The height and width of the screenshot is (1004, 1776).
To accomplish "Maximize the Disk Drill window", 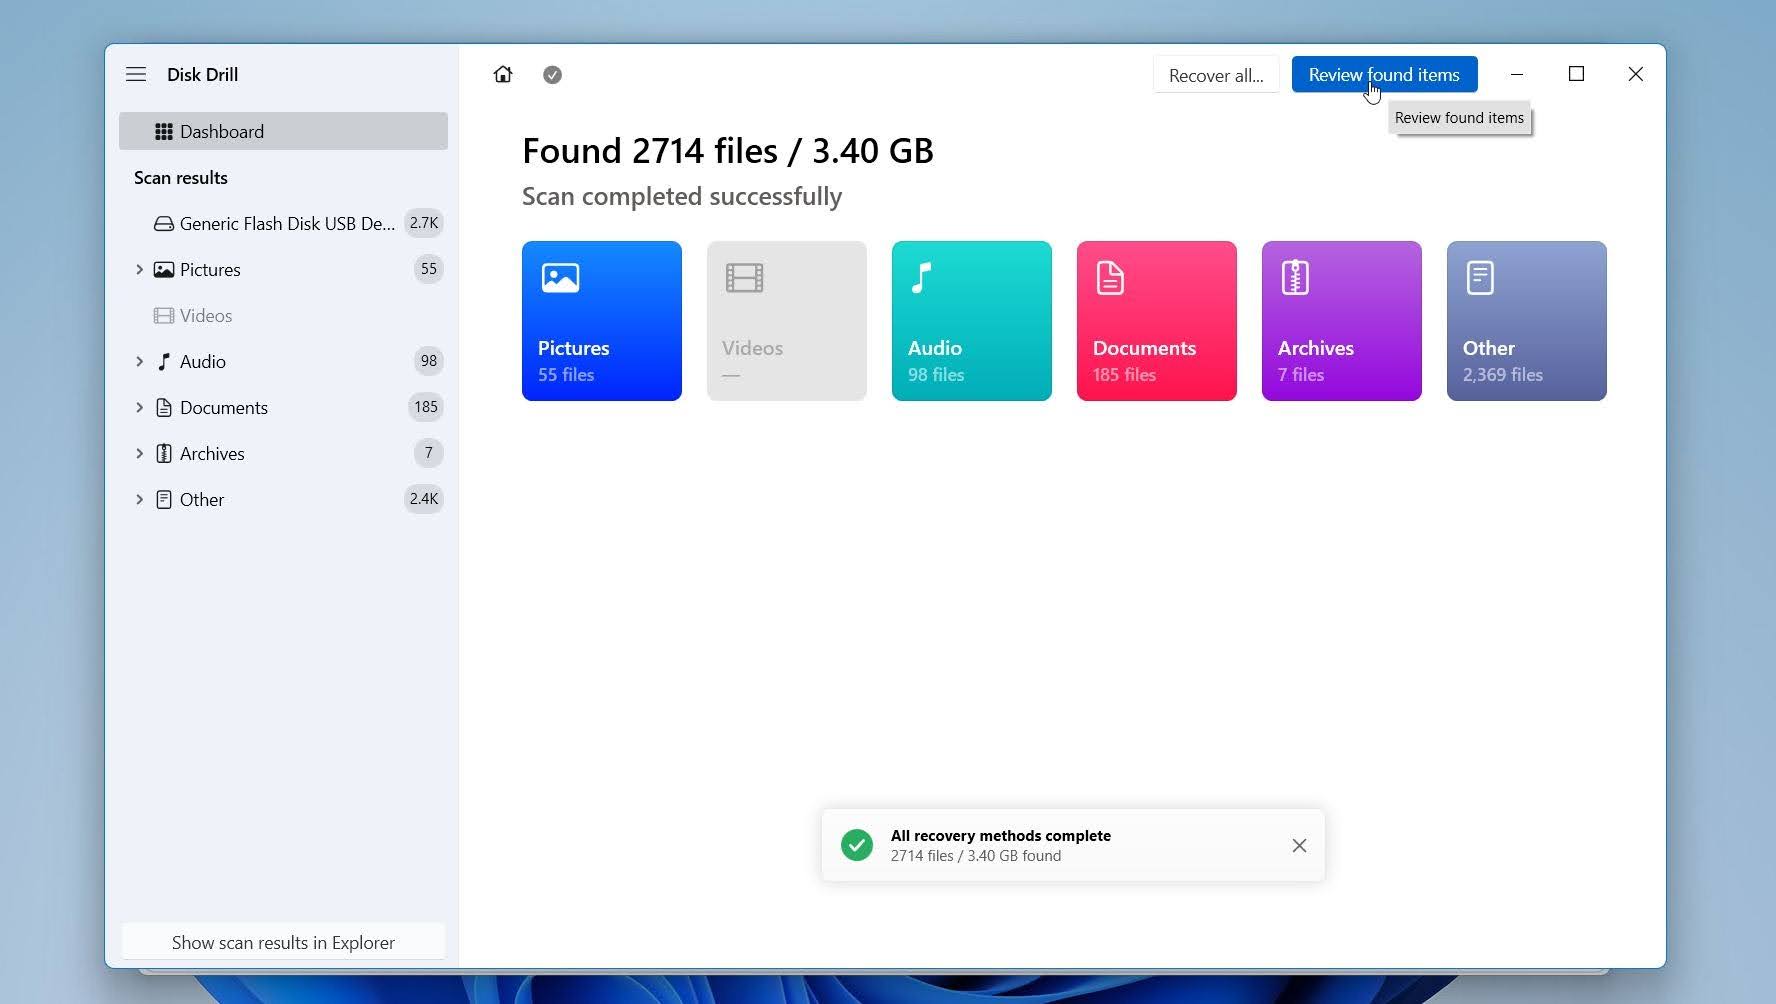I will pos(1576,74).
